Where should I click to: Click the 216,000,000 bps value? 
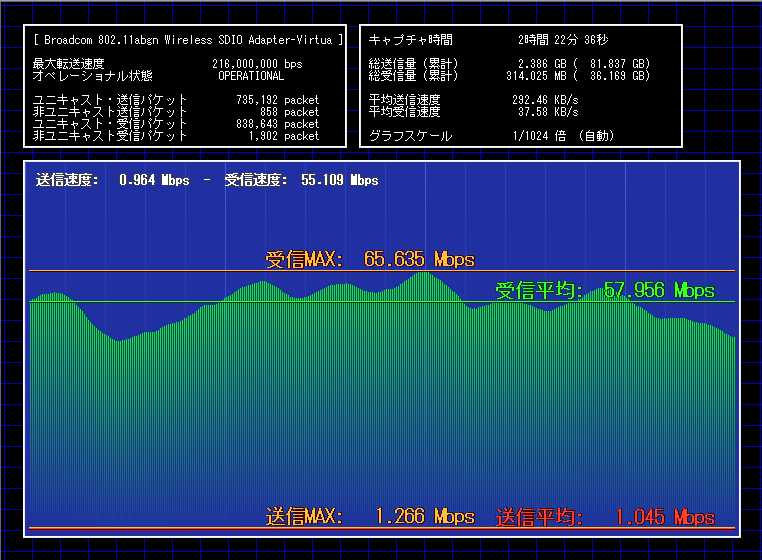(x=257, y=64)
